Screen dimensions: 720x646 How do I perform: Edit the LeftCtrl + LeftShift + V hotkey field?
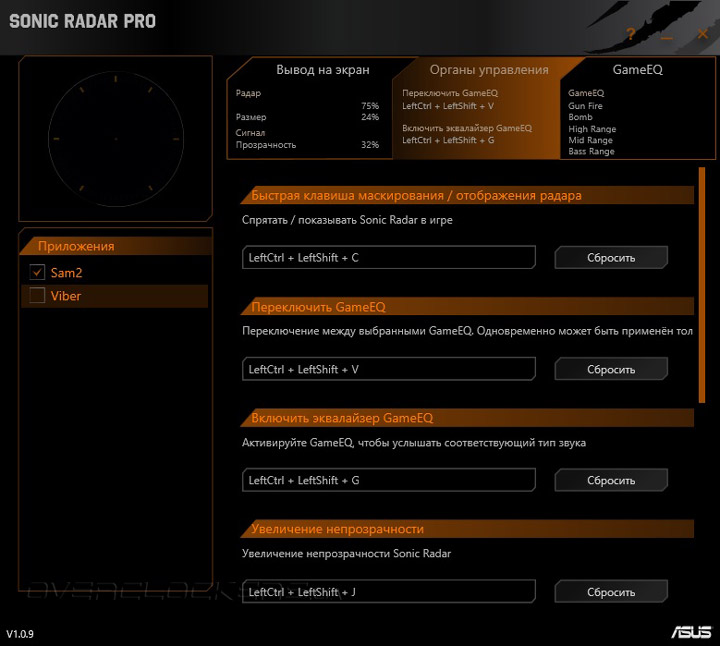(x=388, y=369)
